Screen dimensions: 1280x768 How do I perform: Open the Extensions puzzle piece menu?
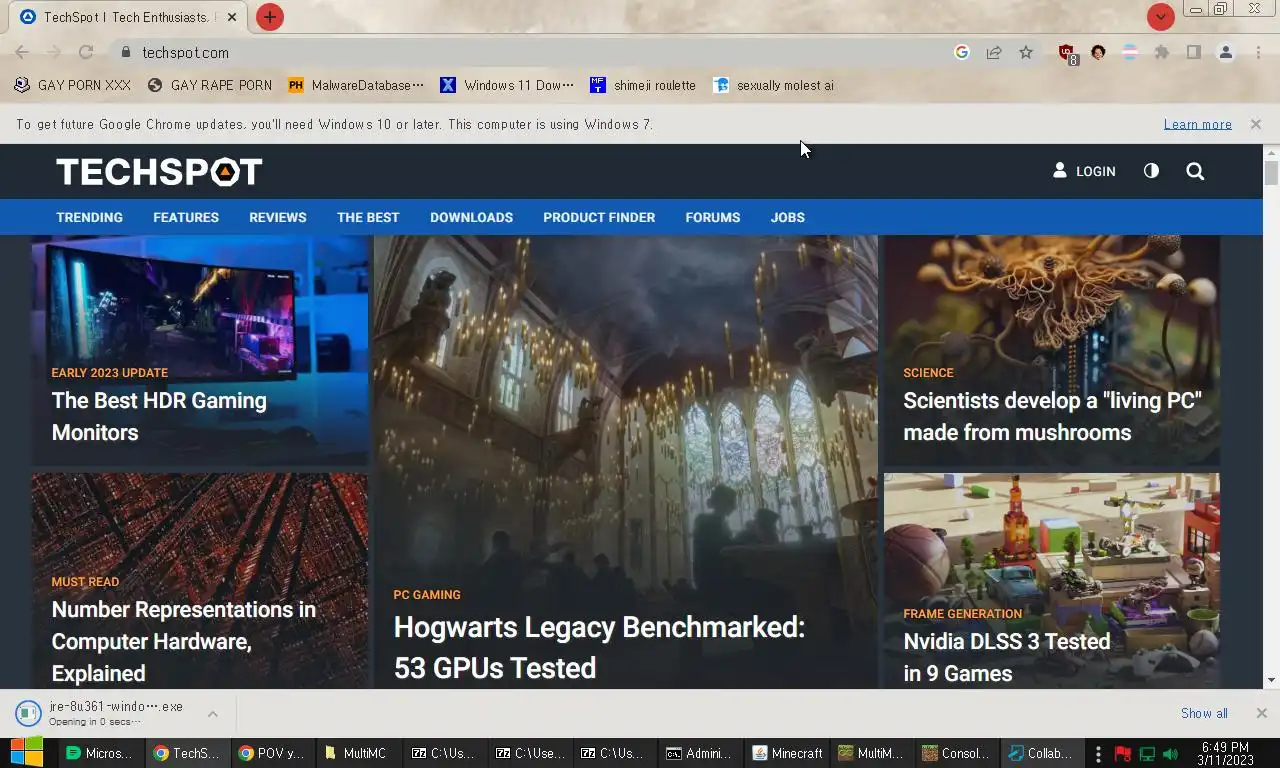(x=1161, y=52)
